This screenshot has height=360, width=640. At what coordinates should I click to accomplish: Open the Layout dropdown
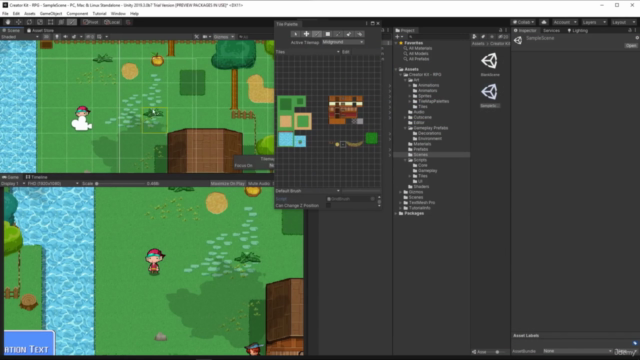point(623,22)
